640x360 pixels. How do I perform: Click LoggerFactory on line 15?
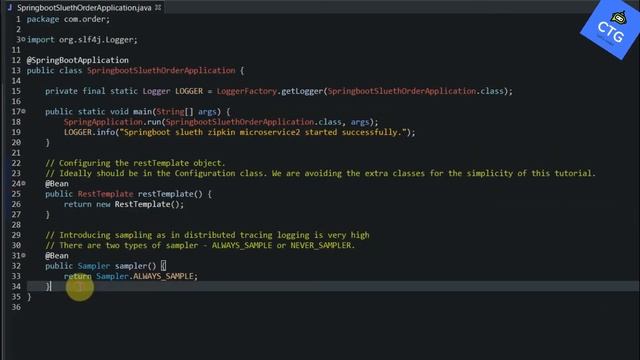point(247,91)
